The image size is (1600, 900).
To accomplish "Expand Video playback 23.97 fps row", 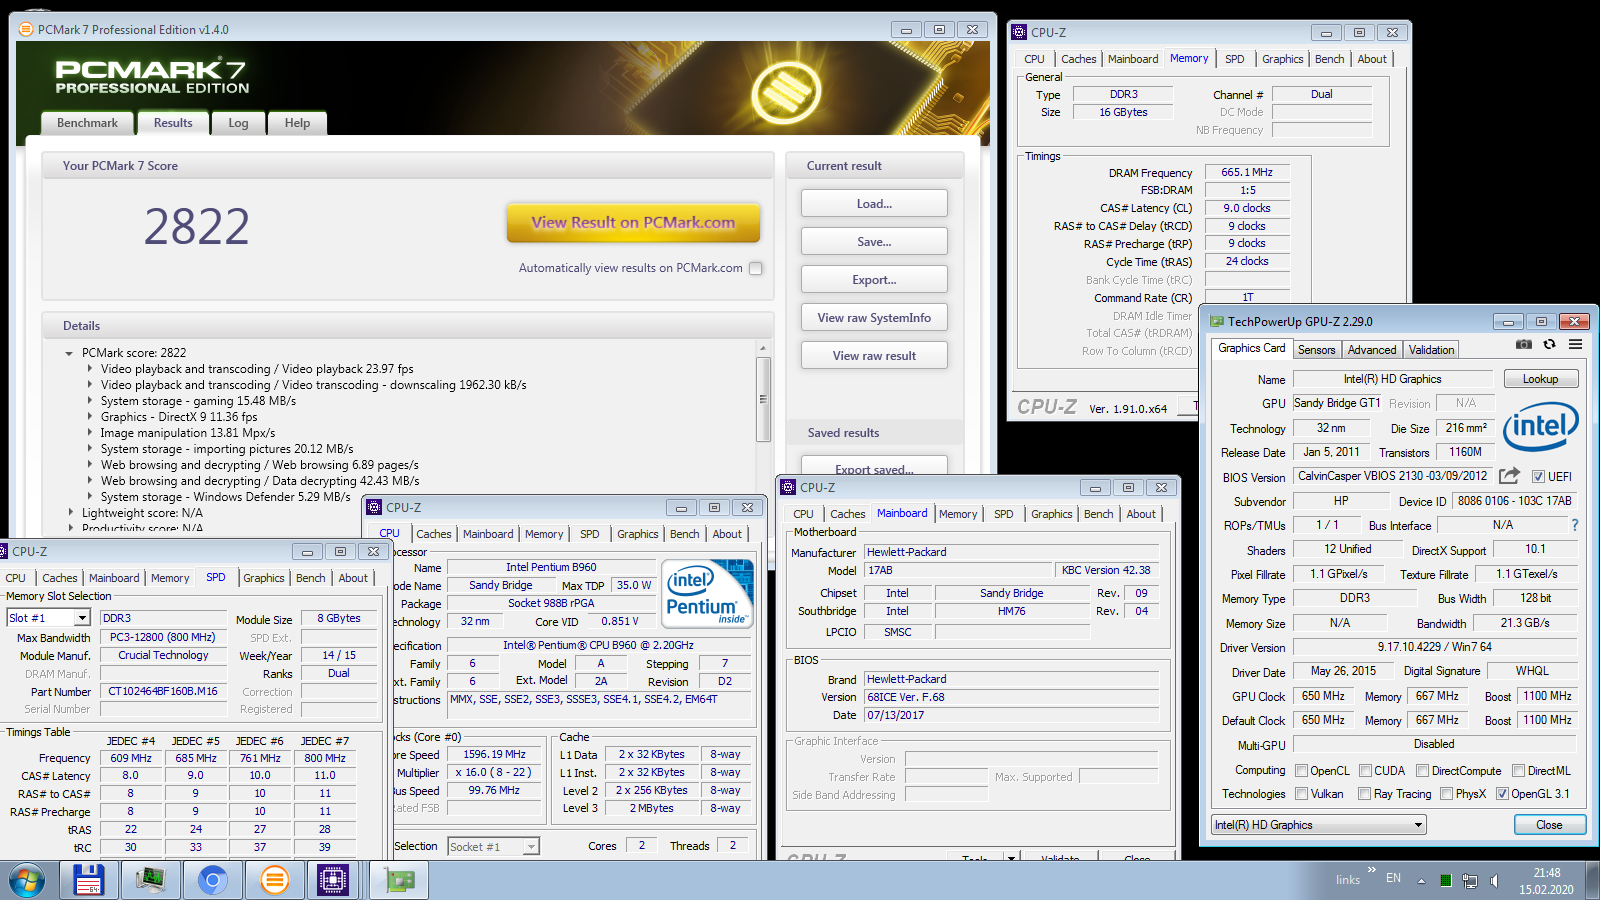I will coord(89,369).
